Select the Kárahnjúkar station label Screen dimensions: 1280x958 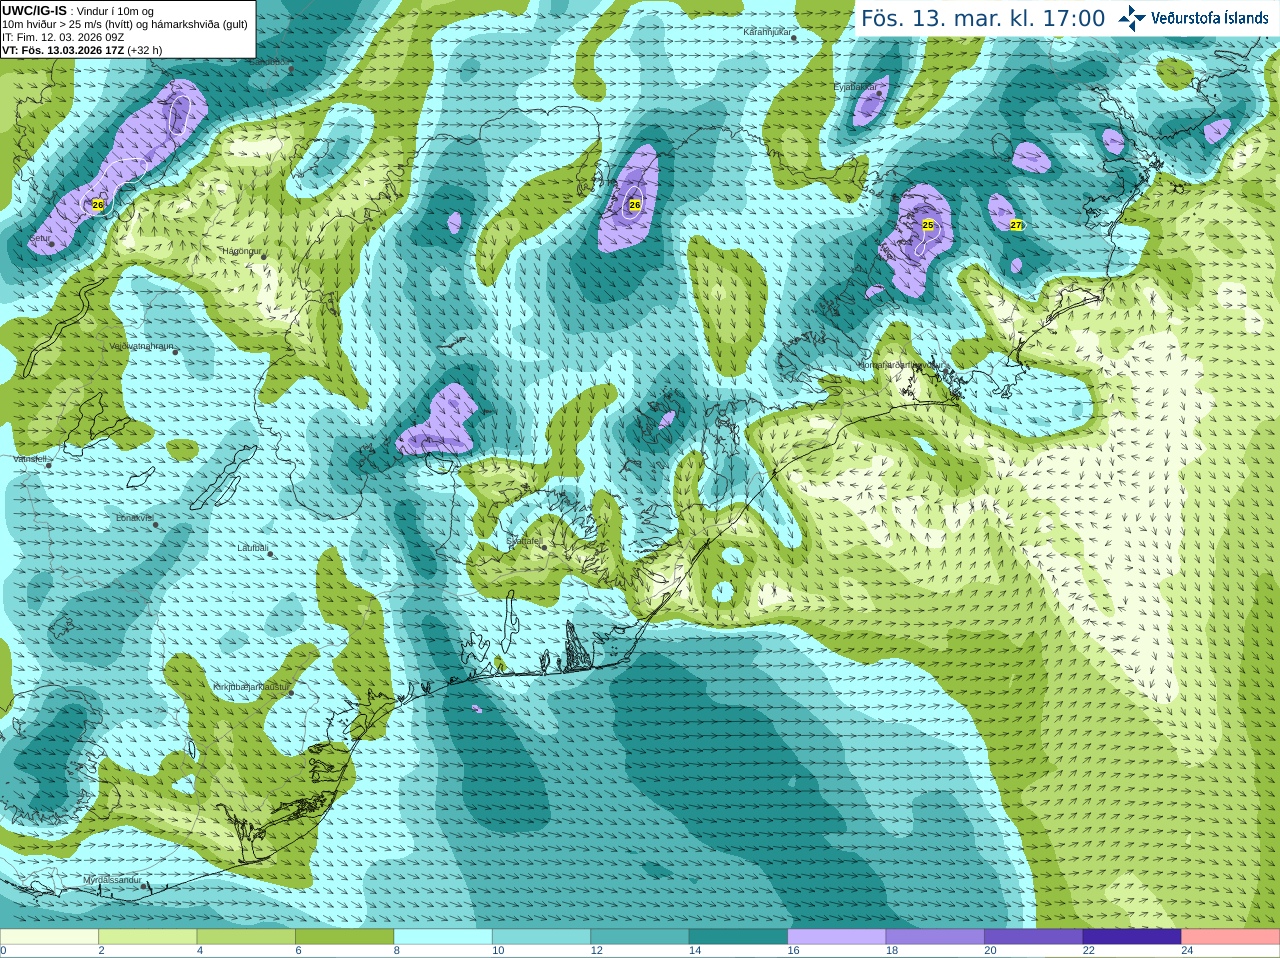[767, 32]
